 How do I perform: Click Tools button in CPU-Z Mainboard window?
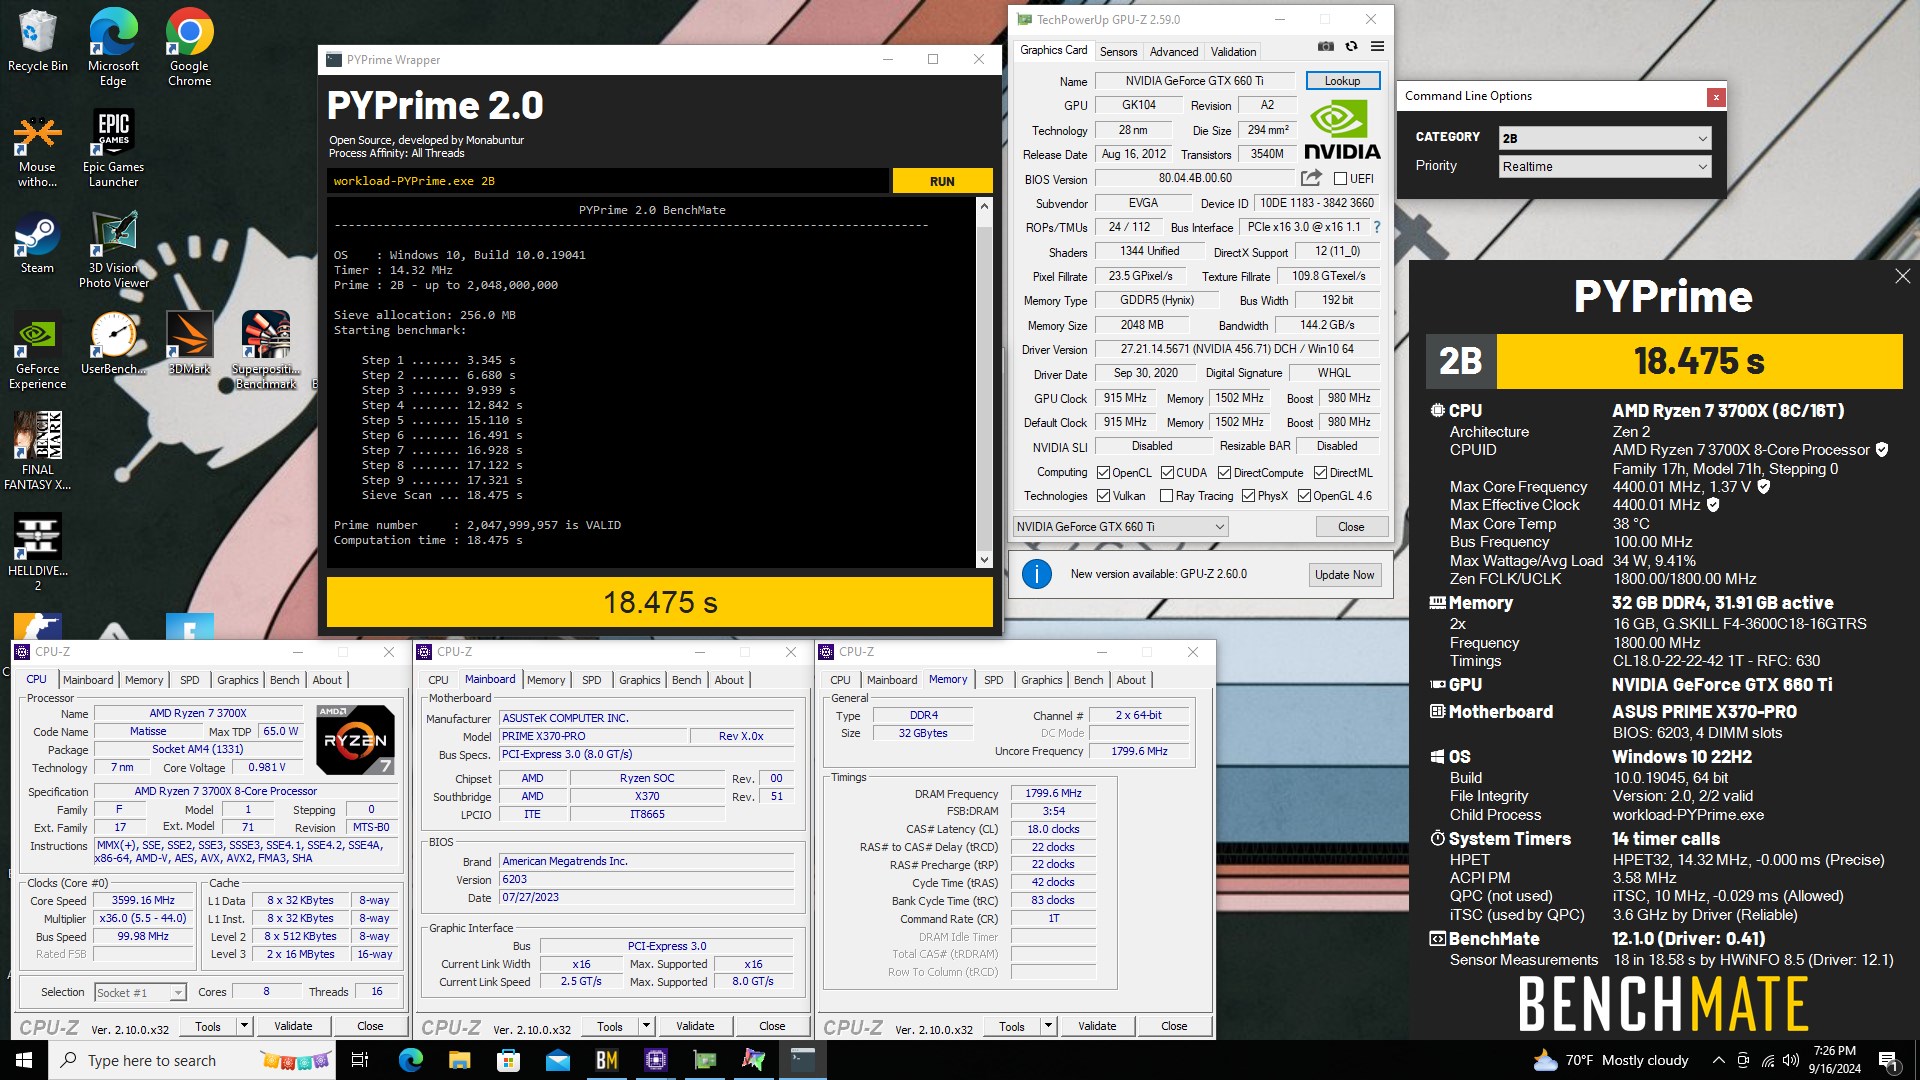610,1026
